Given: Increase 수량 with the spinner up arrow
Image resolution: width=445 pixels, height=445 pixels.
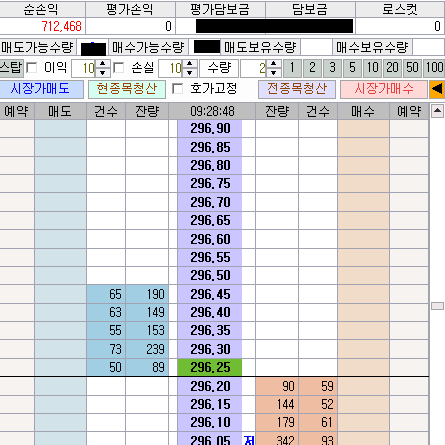Looking at the screenshot, I should (x=274, y=64).
